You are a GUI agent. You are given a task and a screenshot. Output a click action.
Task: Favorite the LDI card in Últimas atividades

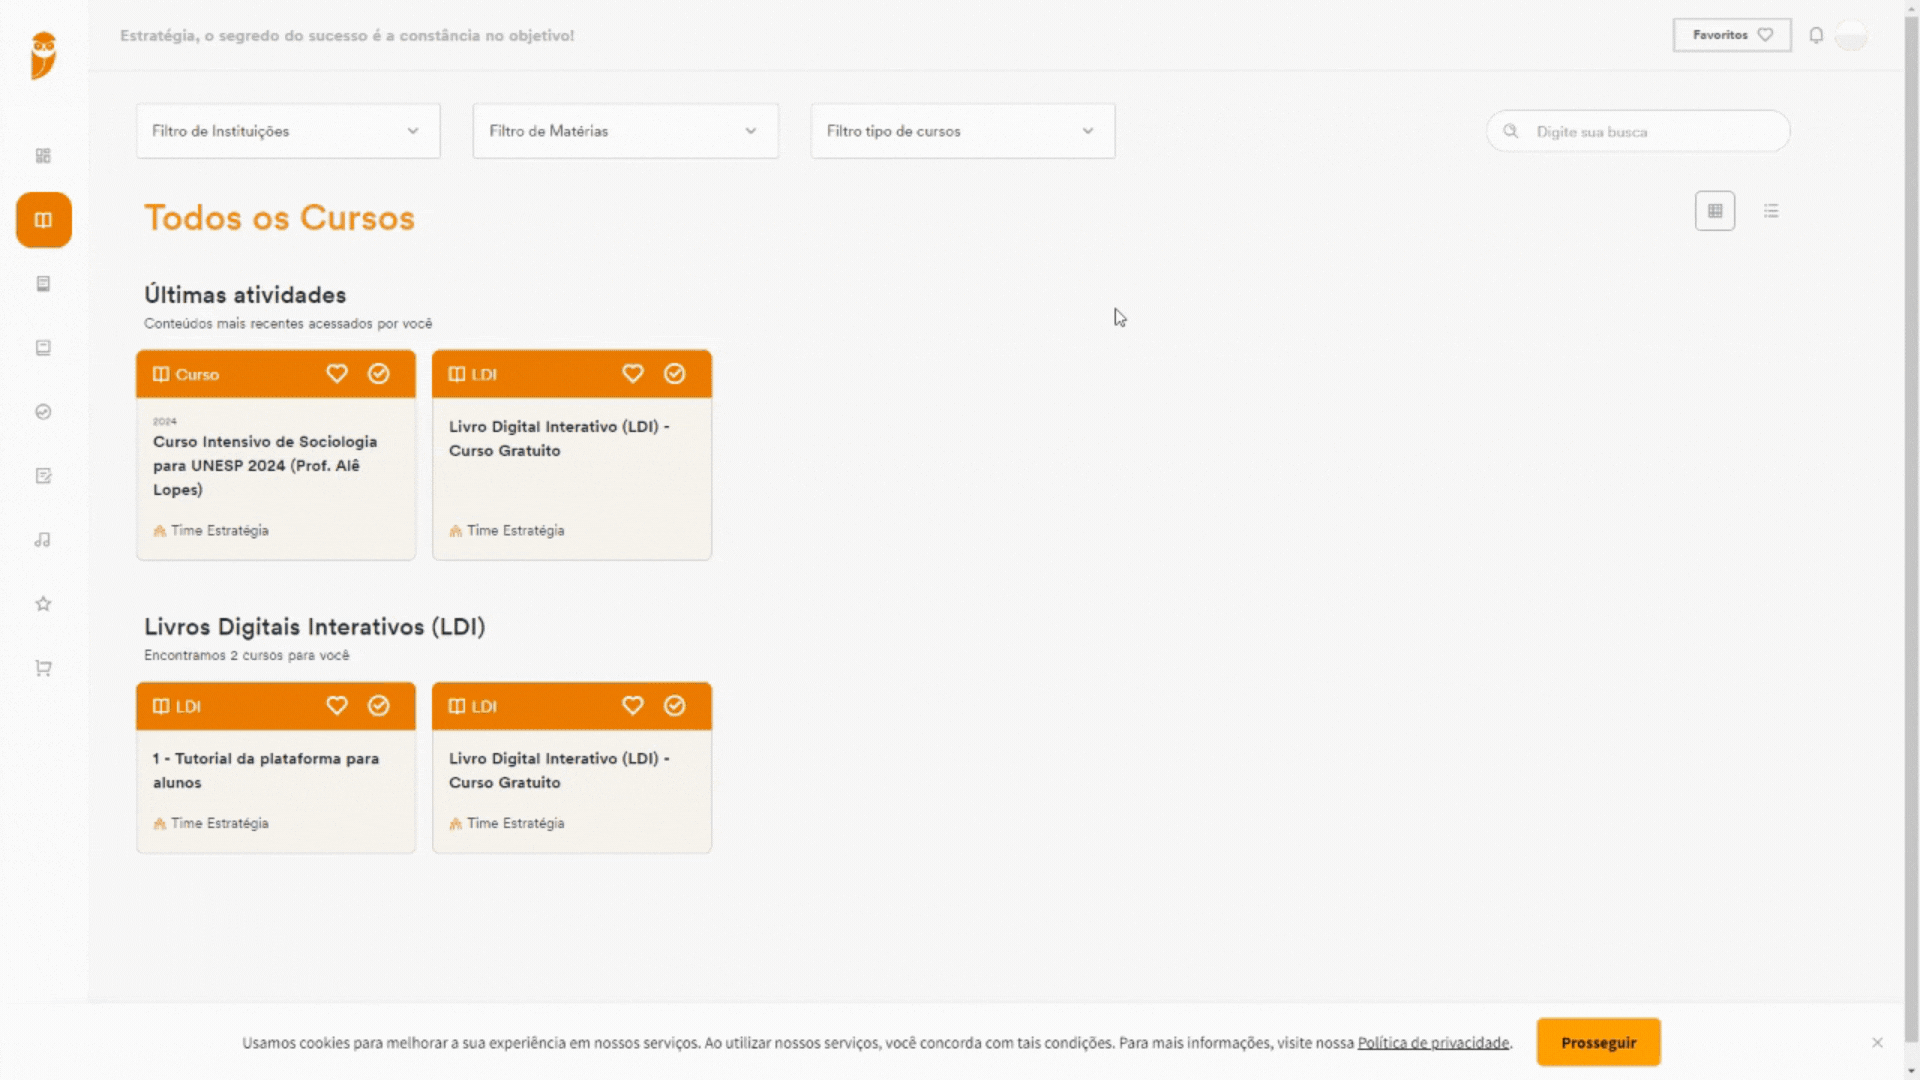click(x=633, y=374)
